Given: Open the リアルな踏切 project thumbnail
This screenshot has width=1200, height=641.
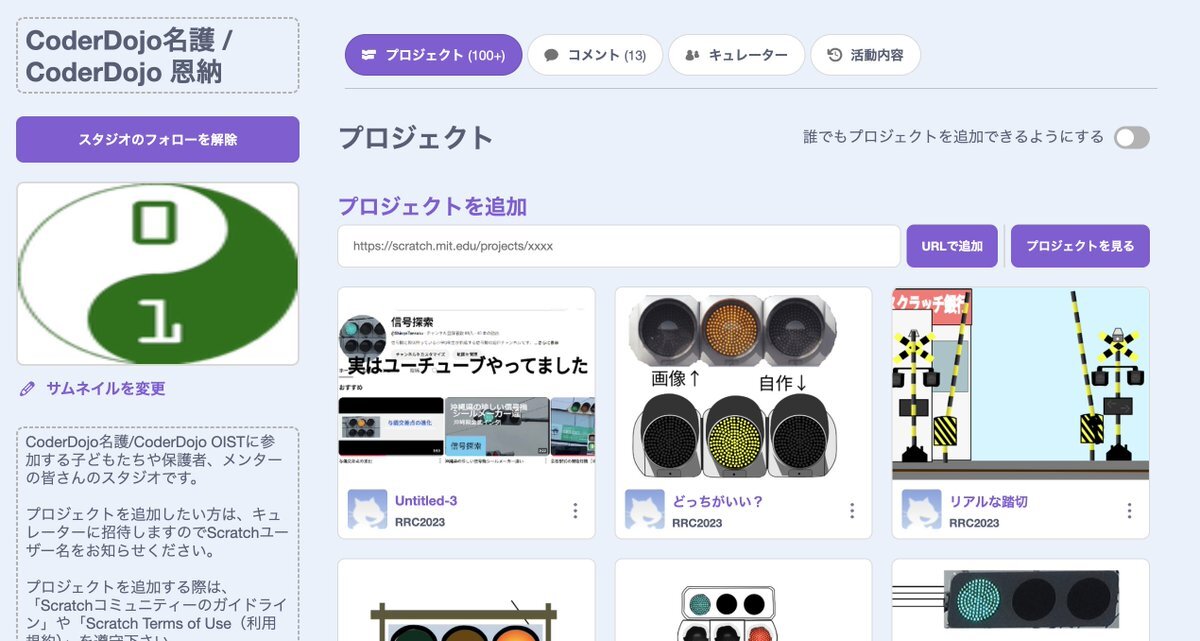Looking at the screenshot, I should (1021, 384).
